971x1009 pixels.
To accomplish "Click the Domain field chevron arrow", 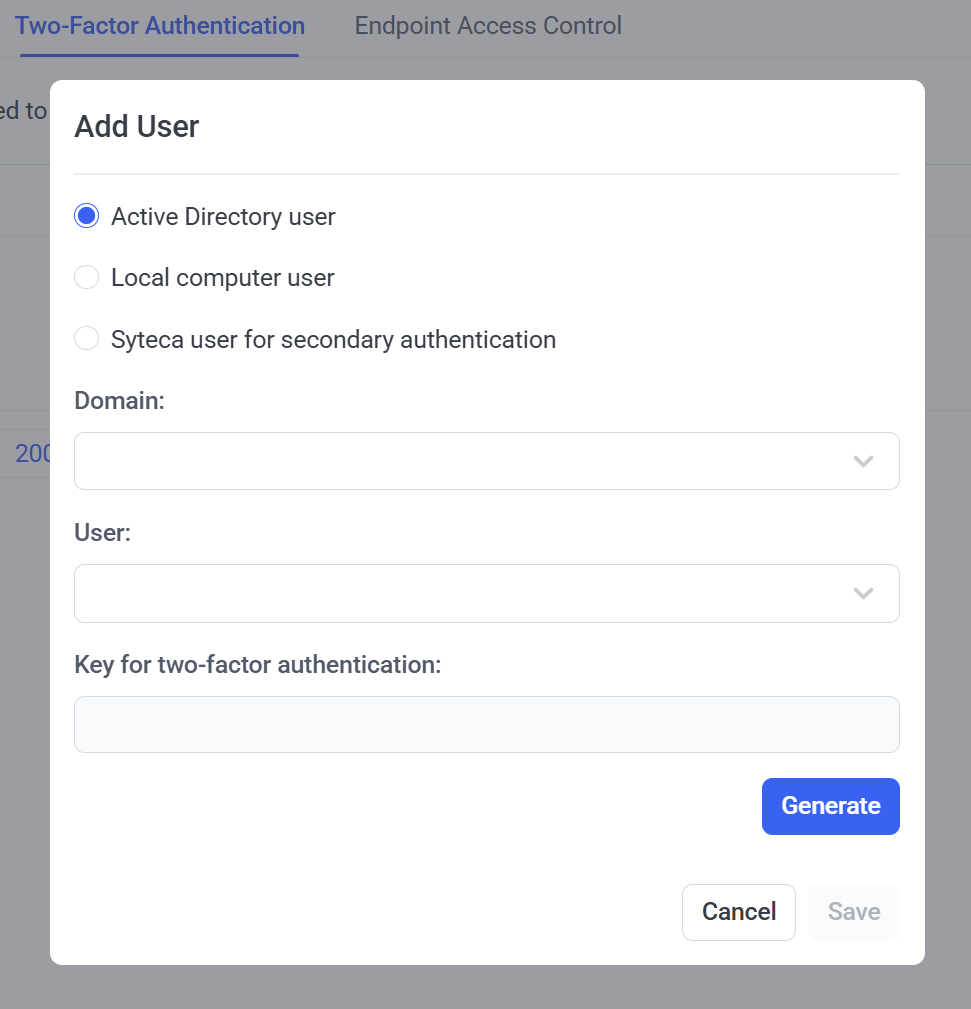I will 863,461.
